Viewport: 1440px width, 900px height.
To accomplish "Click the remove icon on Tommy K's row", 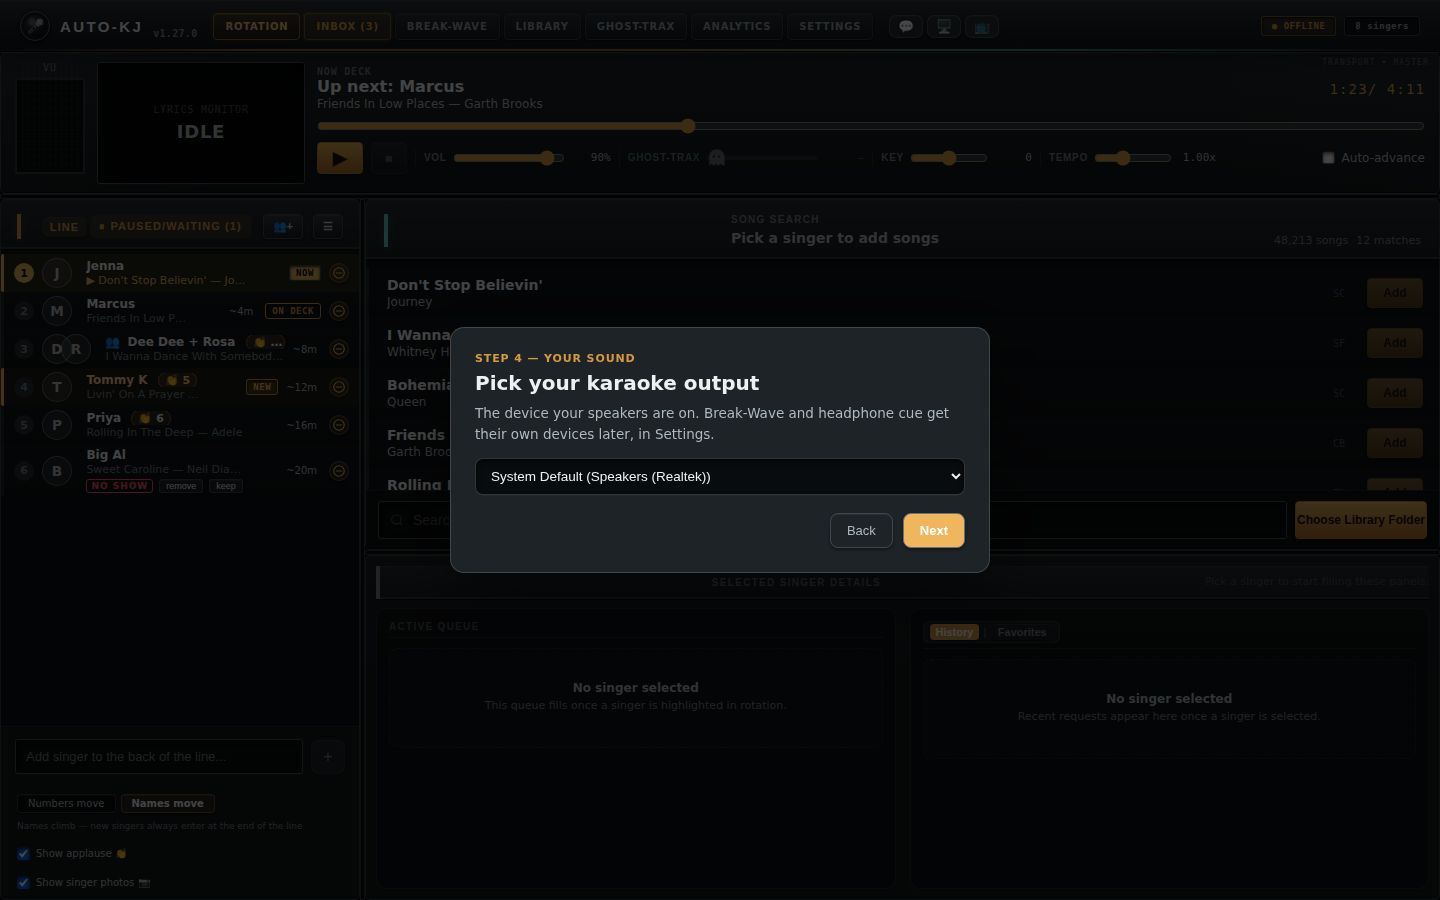I will point(339,387).
